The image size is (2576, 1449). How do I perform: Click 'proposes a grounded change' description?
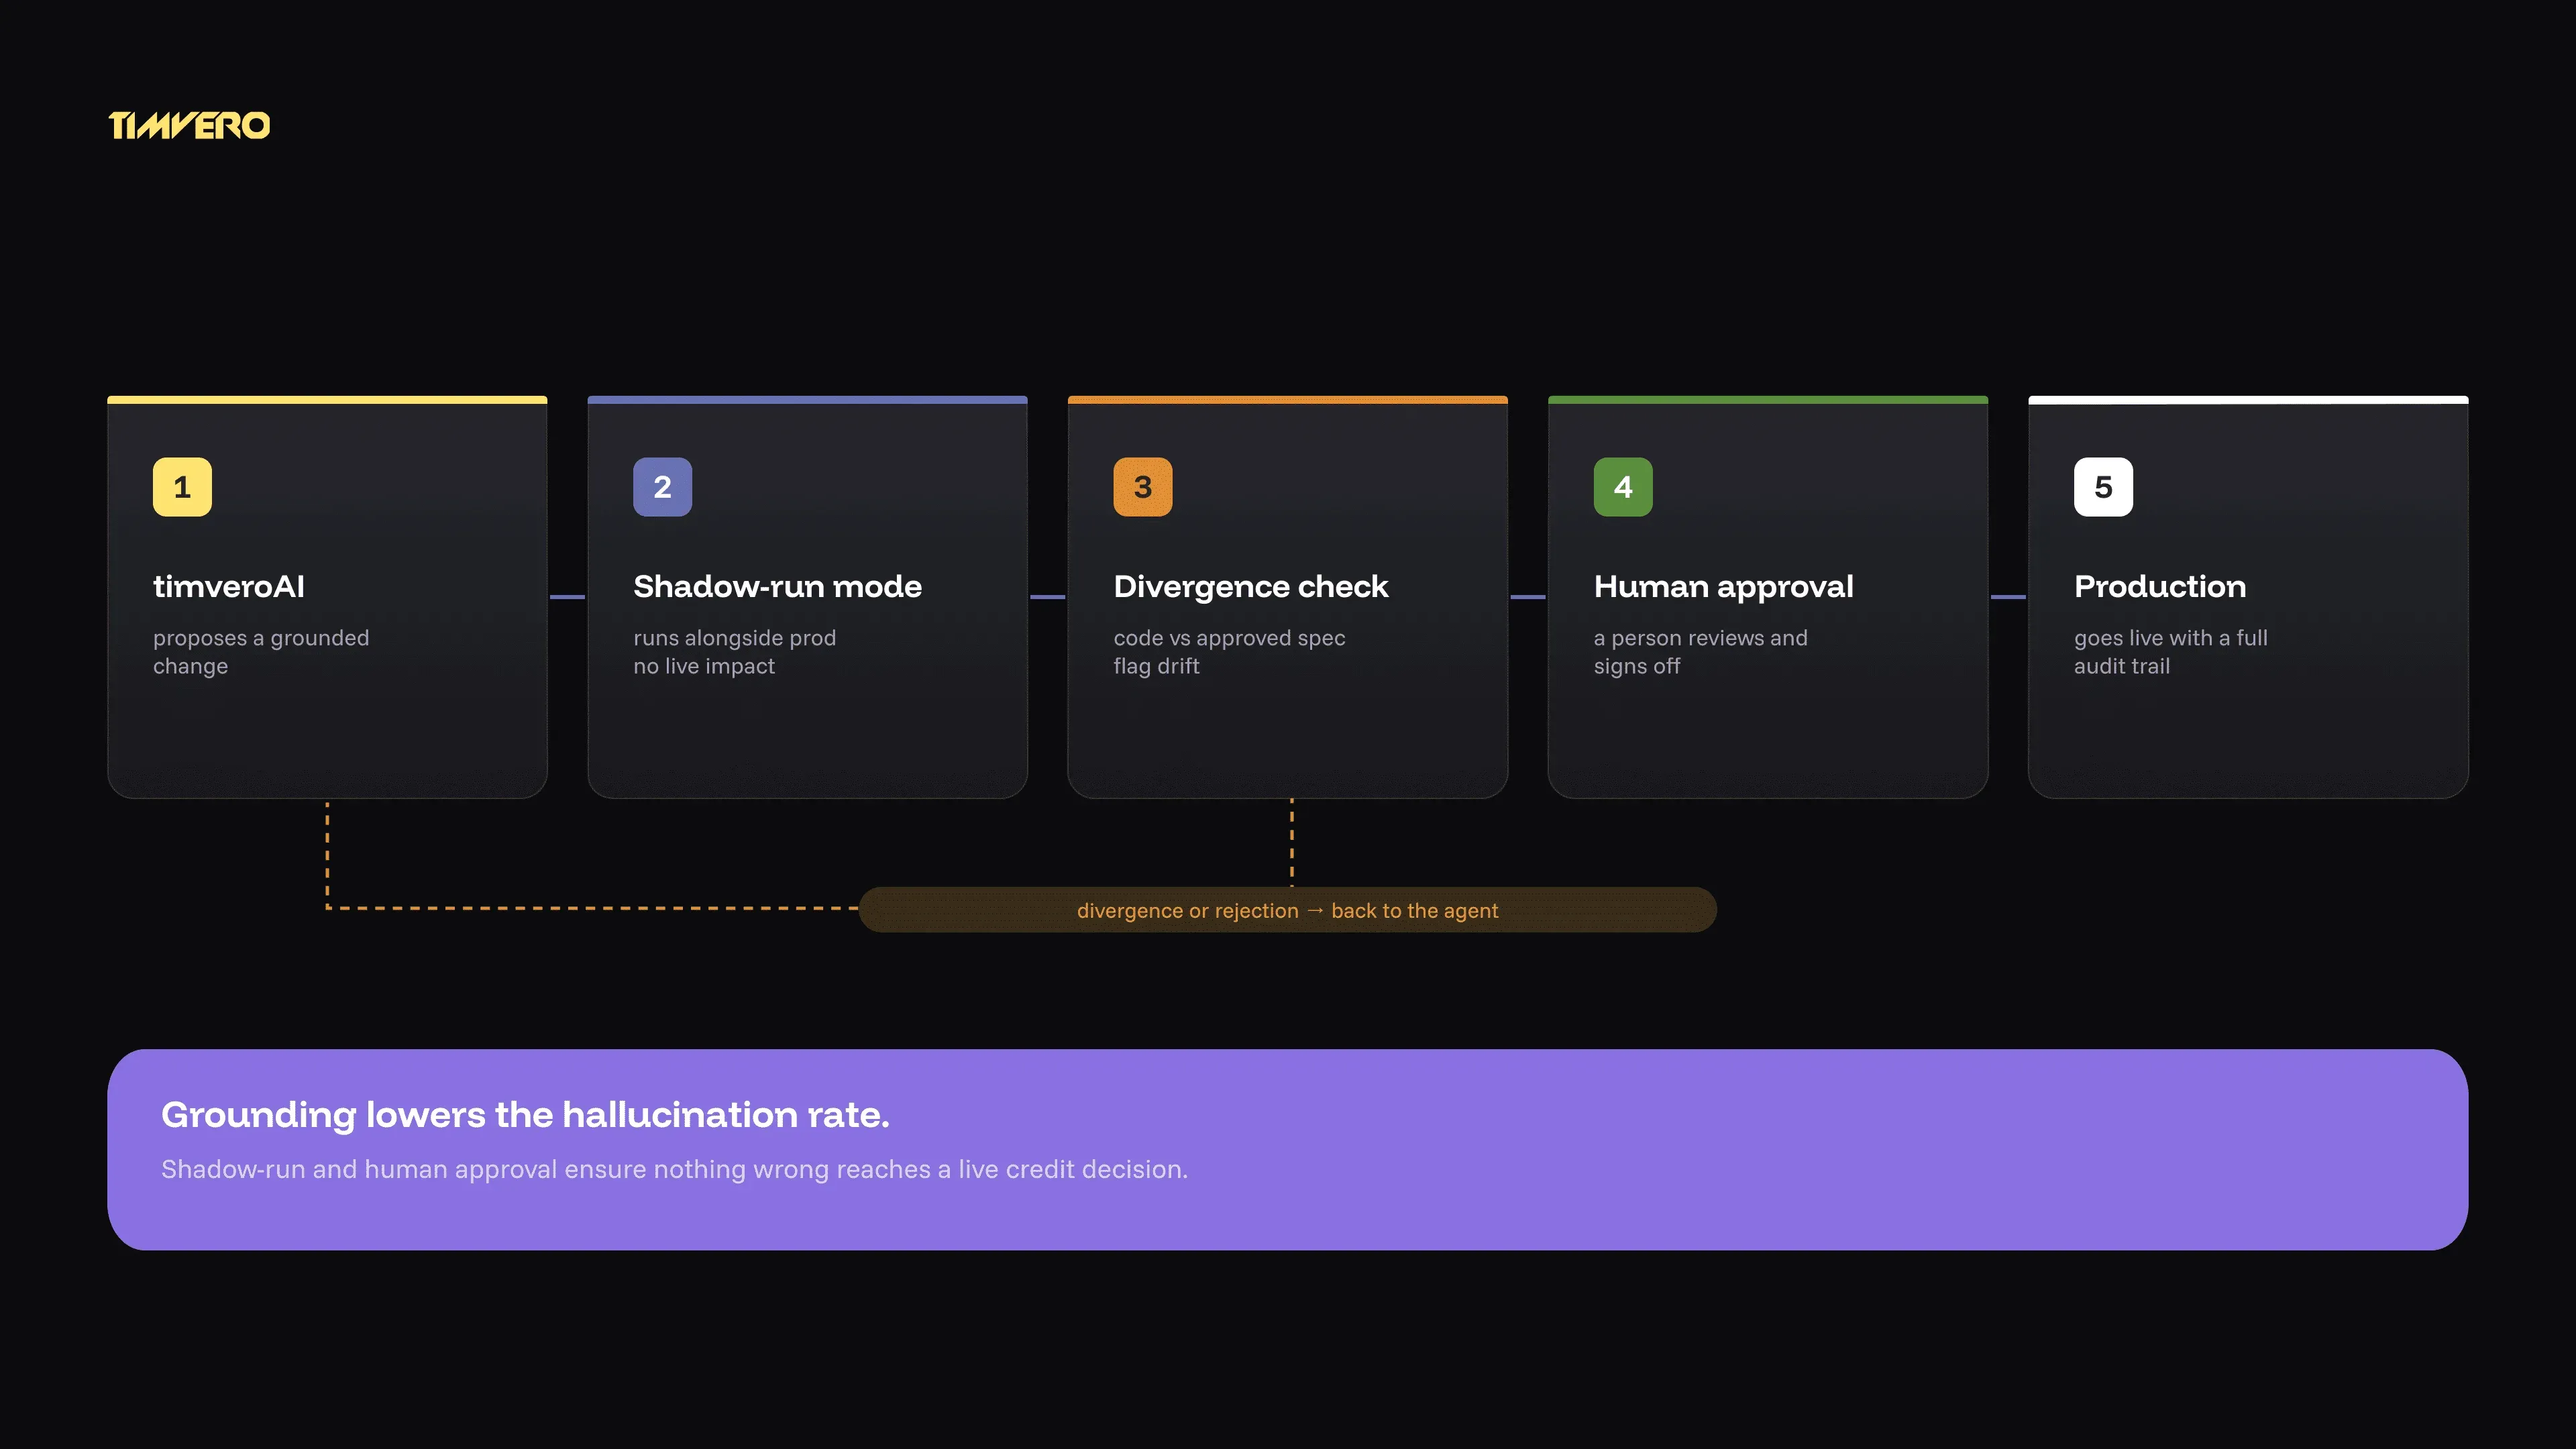(x=261, y=652)
